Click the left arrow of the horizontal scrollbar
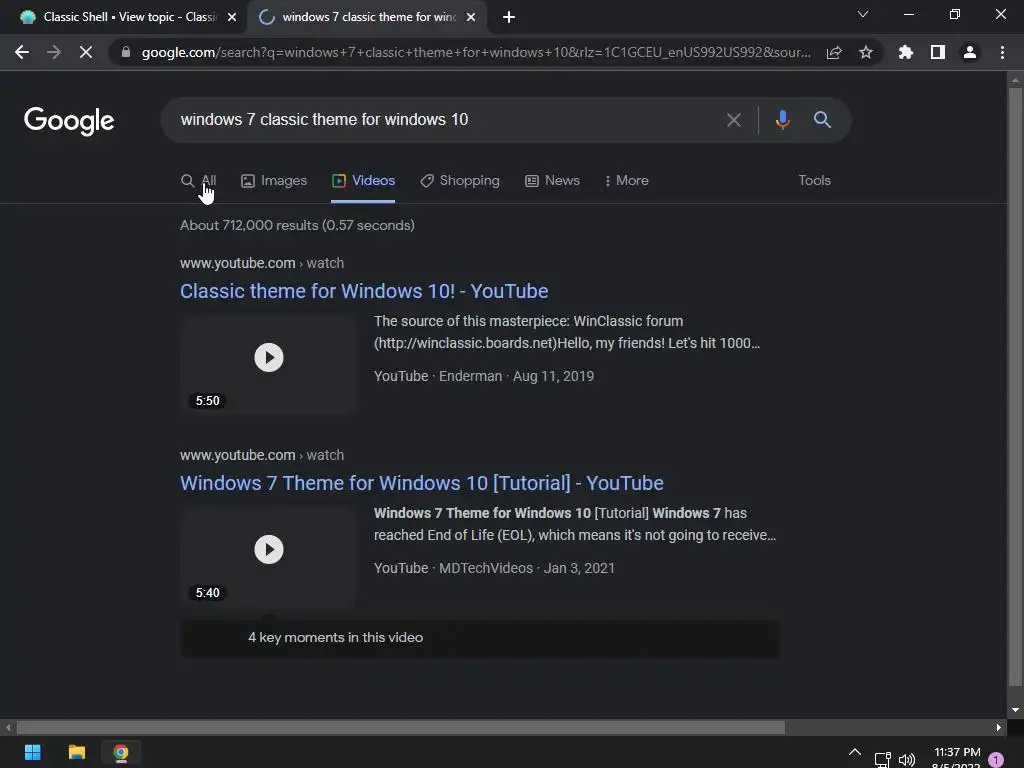The width and height of the screenshot is (1024, 768). (x=8, y=727)
